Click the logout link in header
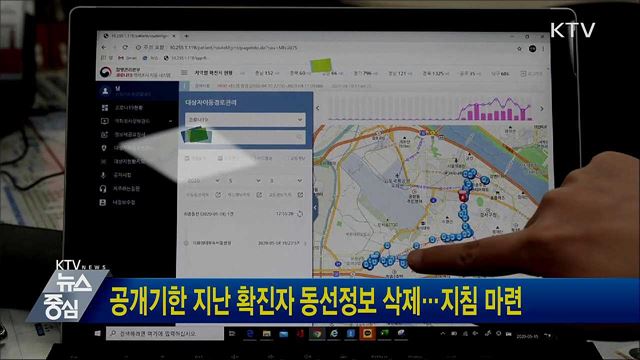Screen dimensions: 640x360 [531, 74]
